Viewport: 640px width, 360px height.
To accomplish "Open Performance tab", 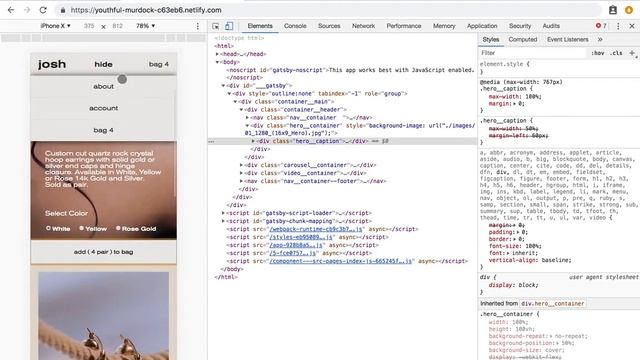I will [404, 26].
